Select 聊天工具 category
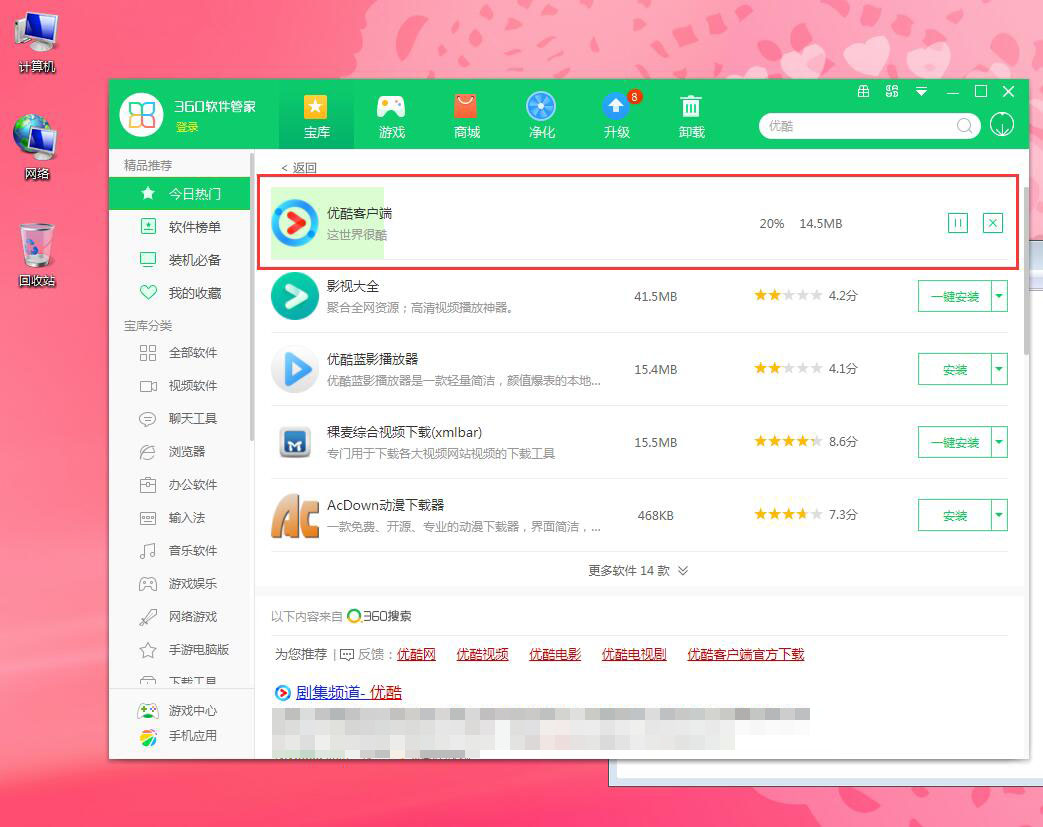Image resolution: width=1043 pixels, height=827 pixels. pyautogui.click(x=180, y=418)
